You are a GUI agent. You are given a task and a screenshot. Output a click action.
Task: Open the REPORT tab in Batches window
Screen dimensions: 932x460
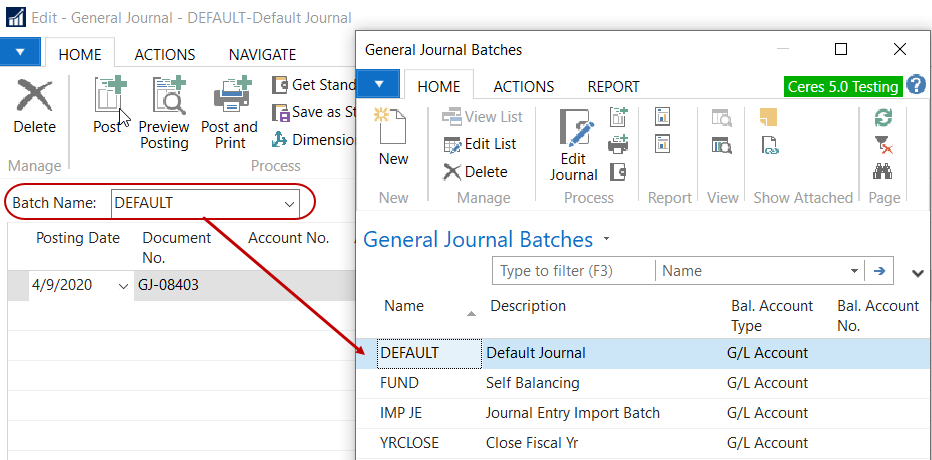tap(613, 87)
